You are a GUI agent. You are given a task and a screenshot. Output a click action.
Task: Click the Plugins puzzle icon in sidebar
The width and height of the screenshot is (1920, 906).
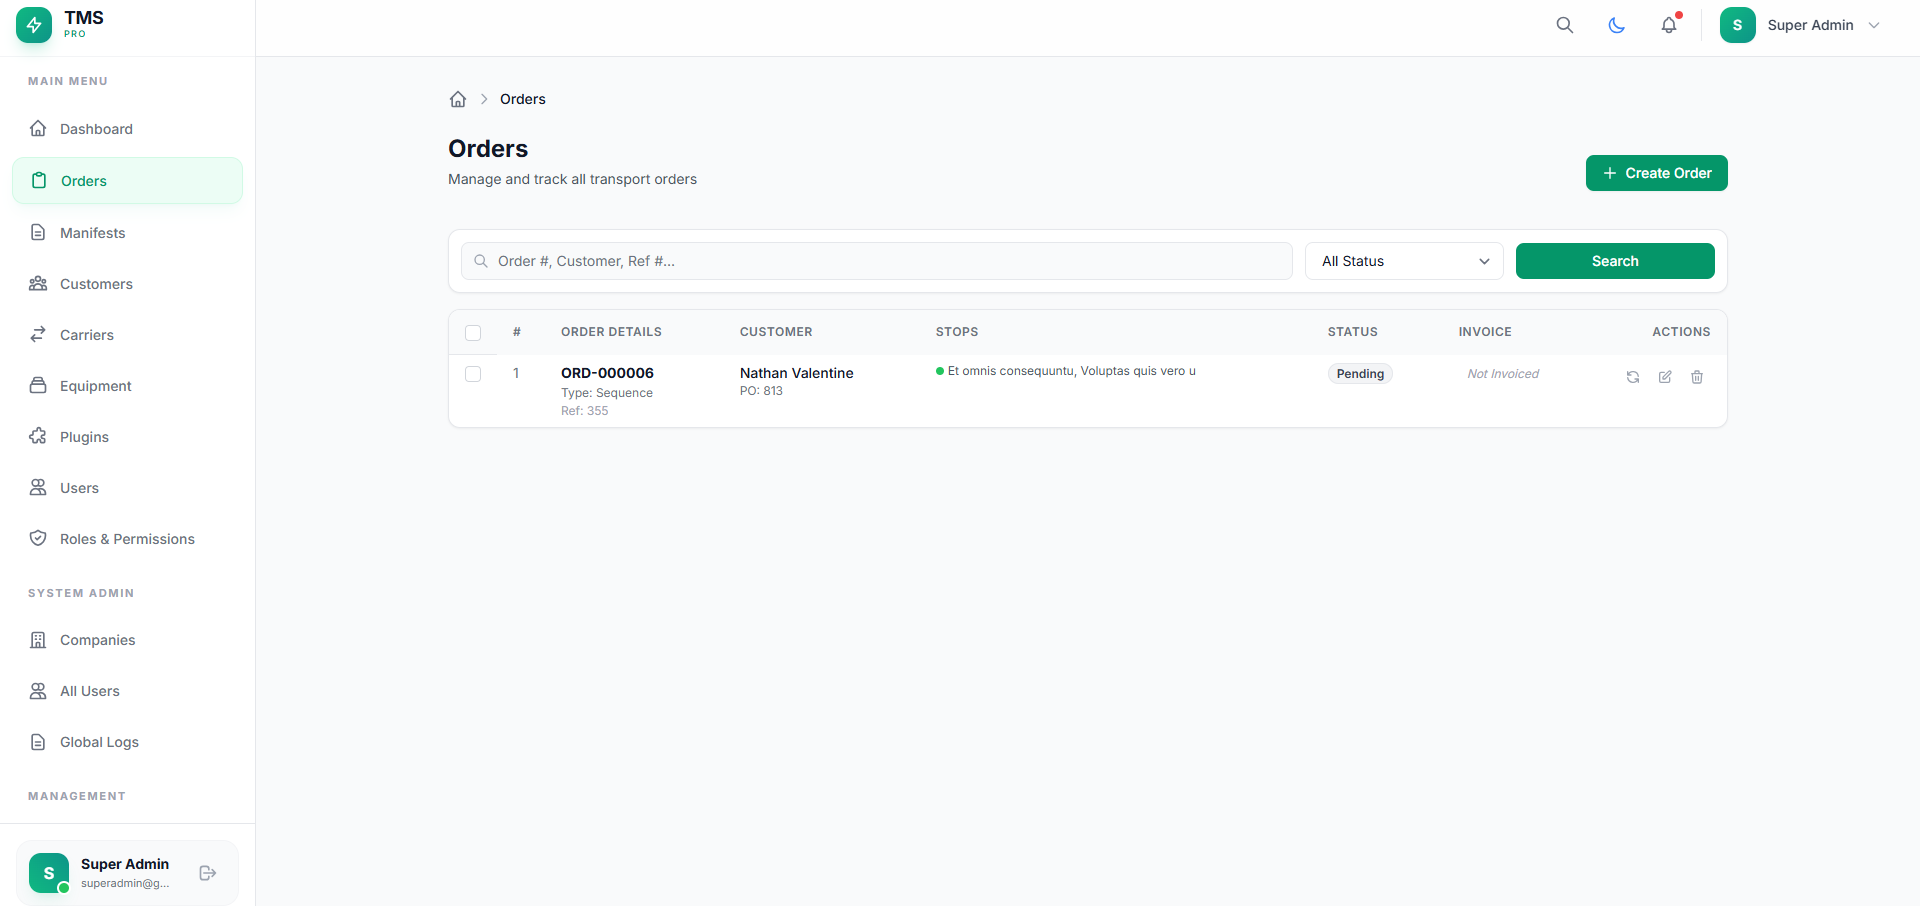(x=38, y=437)
